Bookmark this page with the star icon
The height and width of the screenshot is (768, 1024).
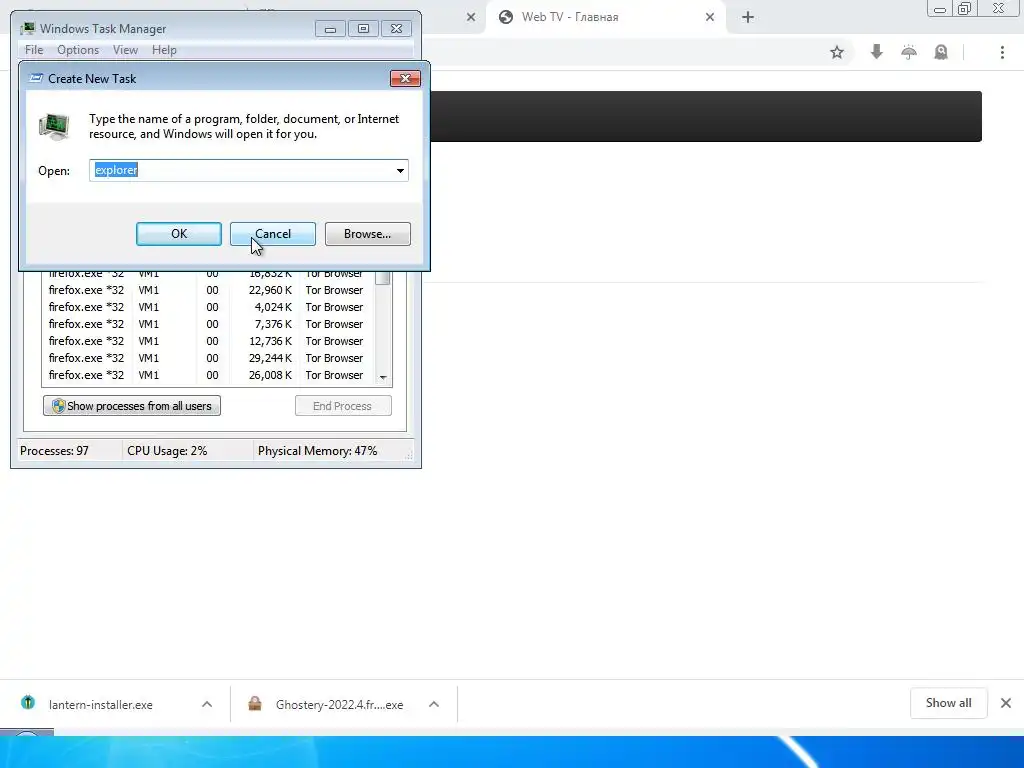[837, 52]
